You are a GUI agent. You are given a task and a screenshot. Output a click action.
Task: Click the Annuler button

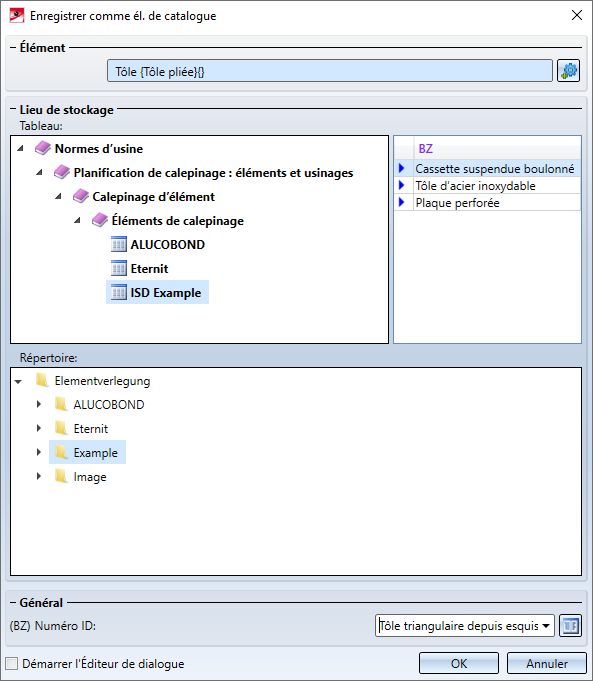[547, 663]
